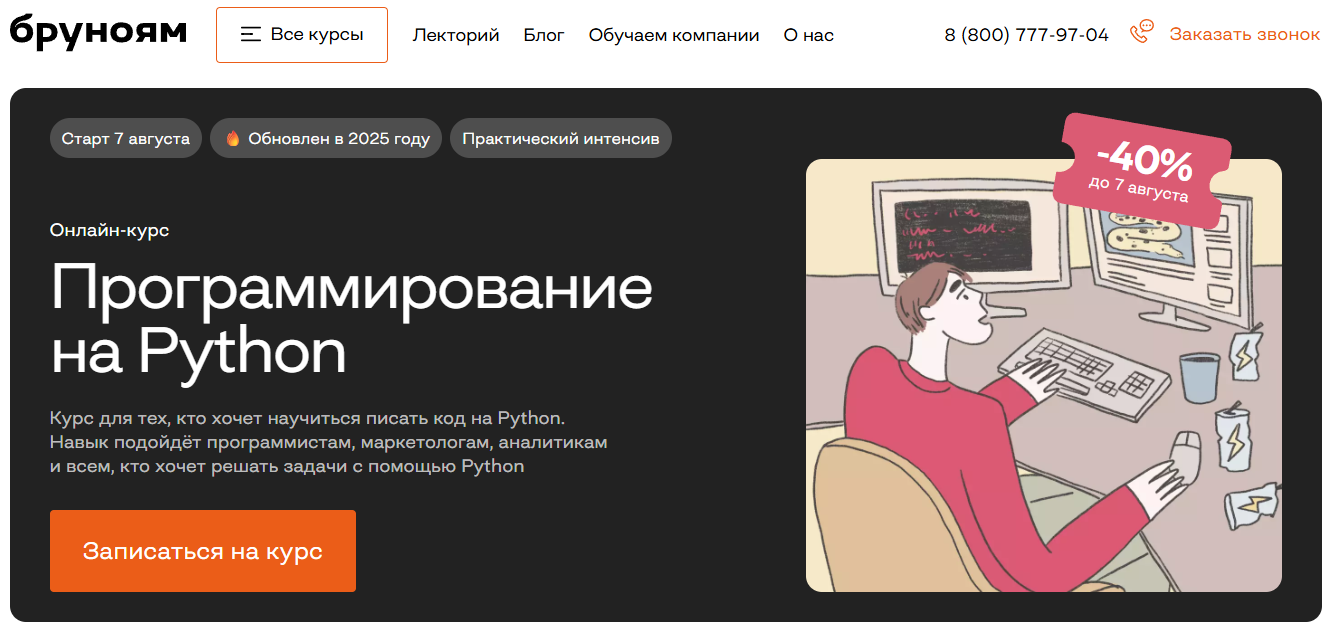Click the Записаться на курс button
The width and height of the screenshot is (1338, 630).
point(203,551)
